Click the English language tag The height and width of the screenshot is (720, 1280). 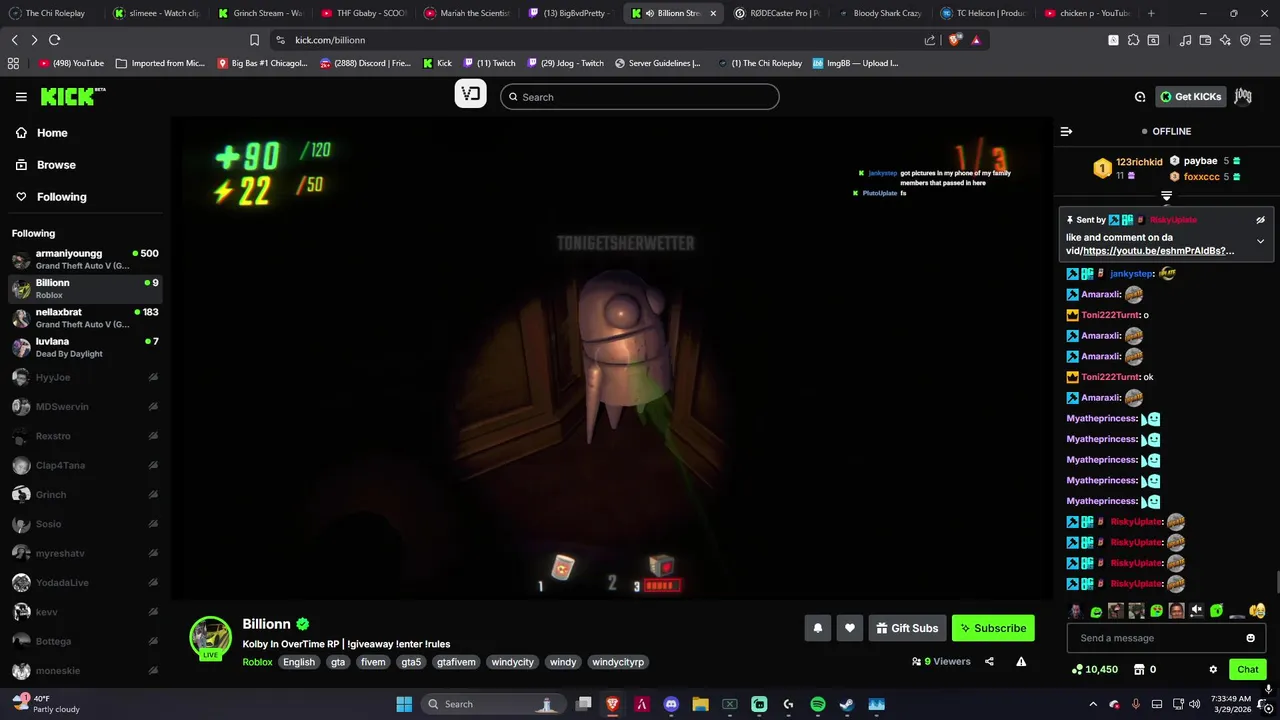coord(298,662)
